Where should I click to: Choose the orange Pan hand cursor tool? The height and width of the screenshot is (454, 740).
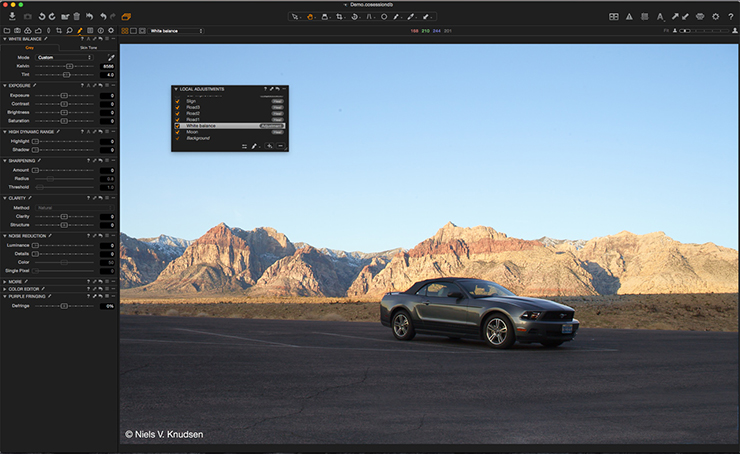310,17
